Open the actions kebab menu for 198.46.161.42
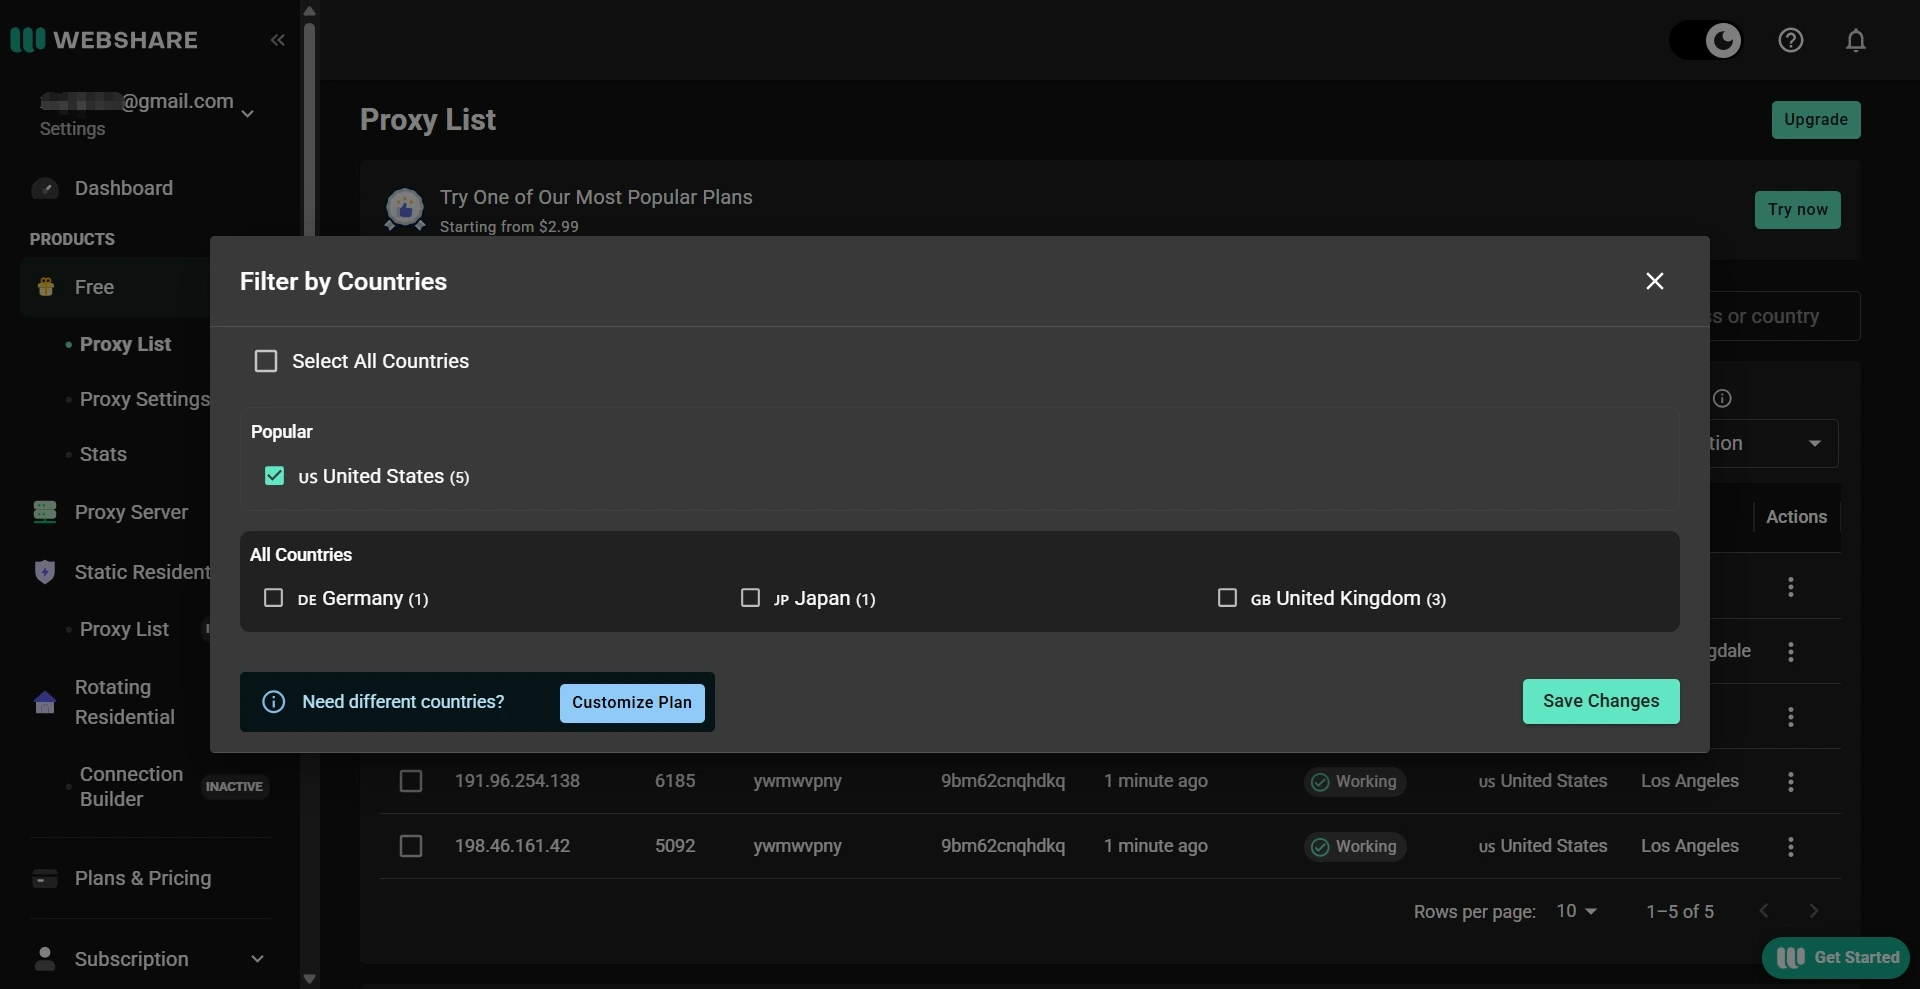 (x=1790, y=847)
